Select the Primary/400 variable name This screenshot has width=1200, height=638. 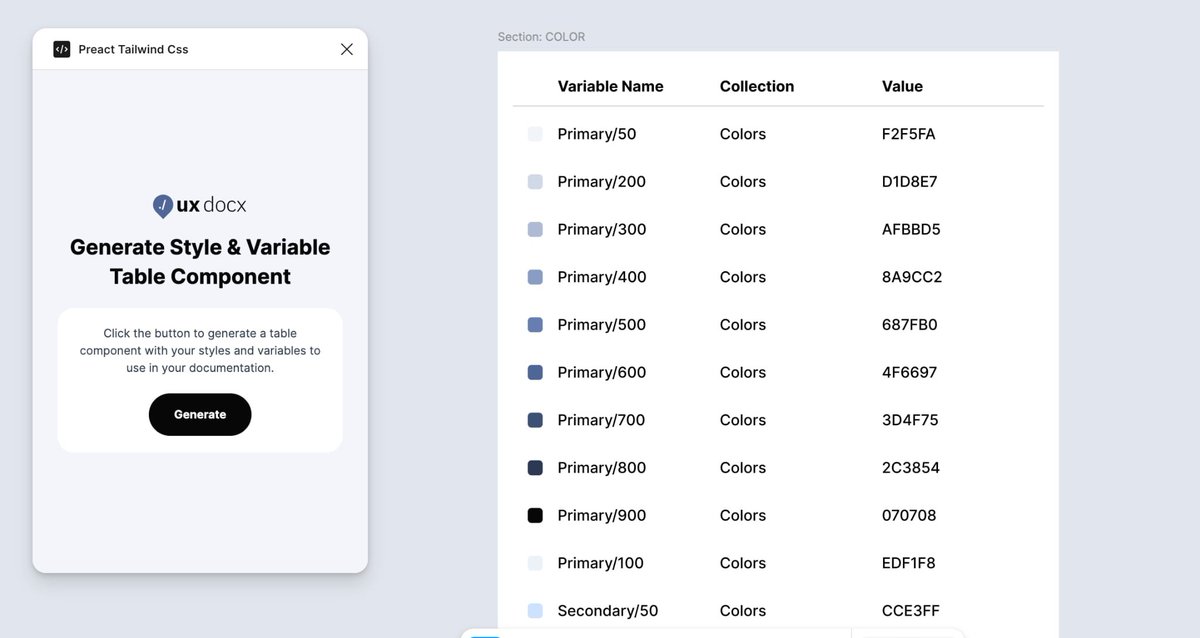(x=602, y=277)
